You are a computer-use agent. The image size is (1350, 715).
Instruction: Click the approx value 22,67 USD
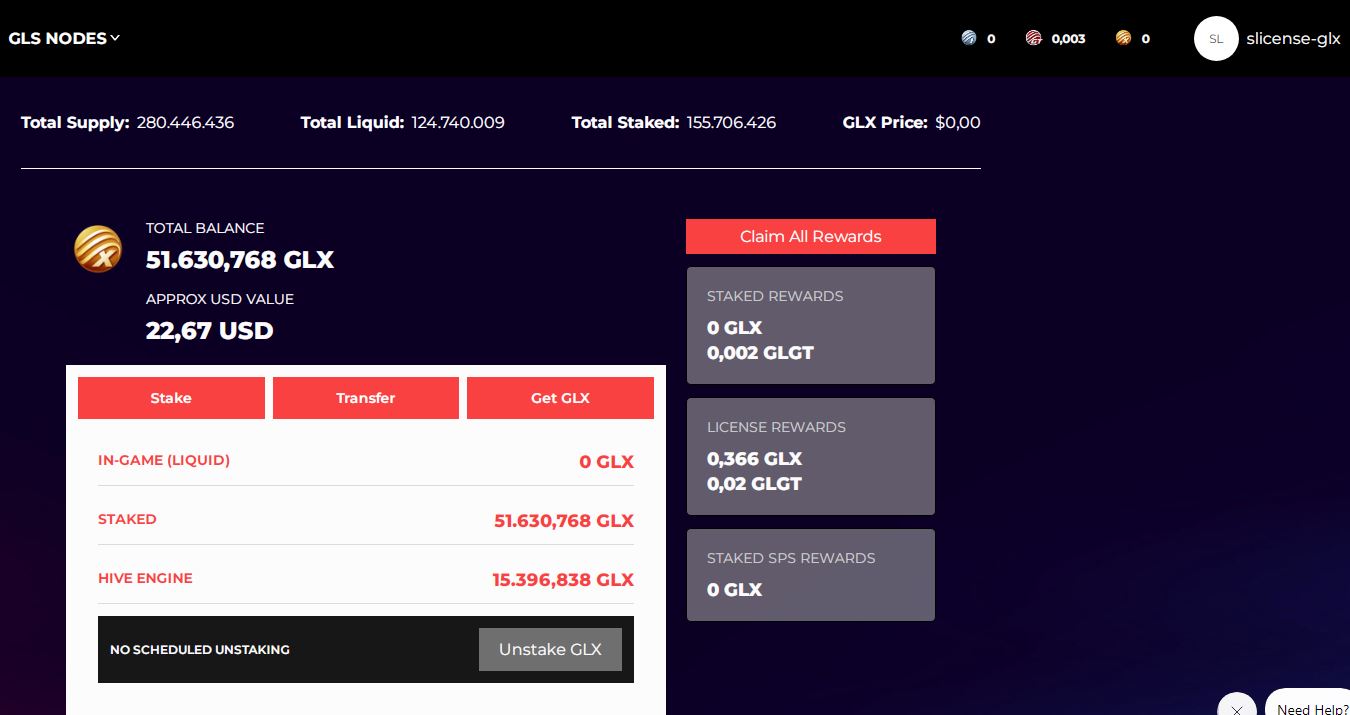pos(210,331)
